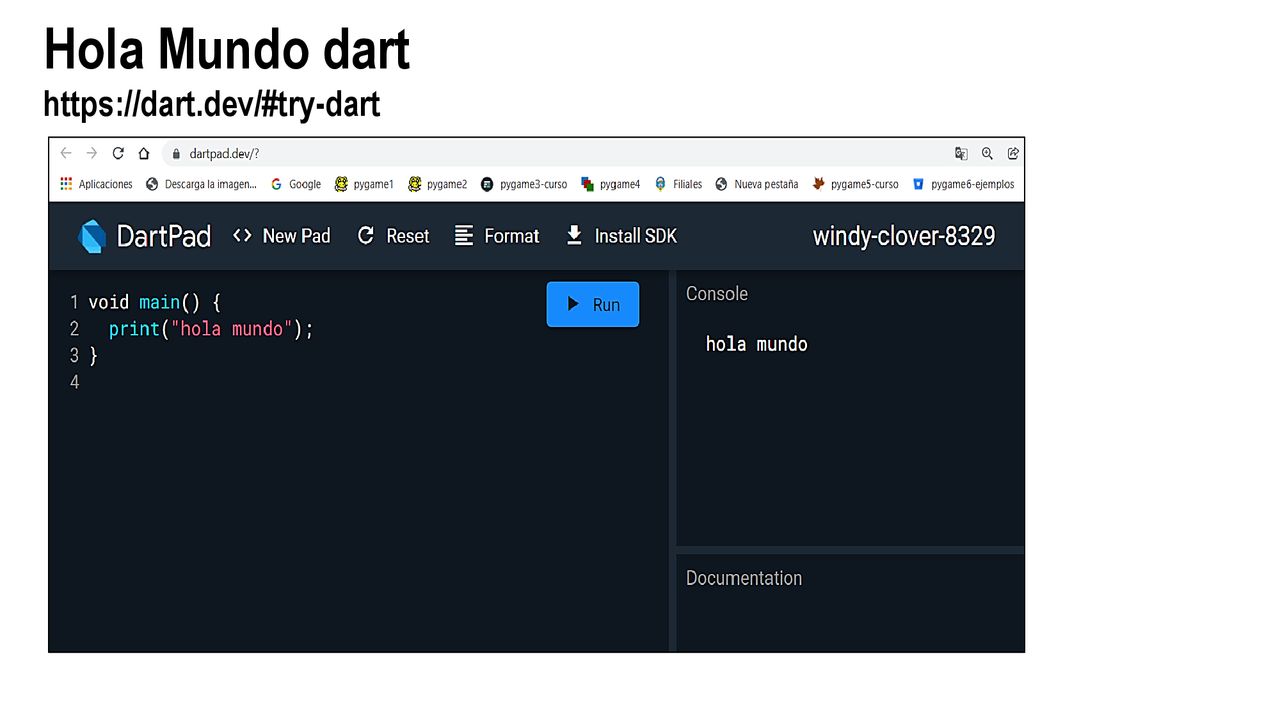Click the zoom magnifier icon in address bar
The width and height of the screenshot is (1280, 720).
click(x=987, y=153)
